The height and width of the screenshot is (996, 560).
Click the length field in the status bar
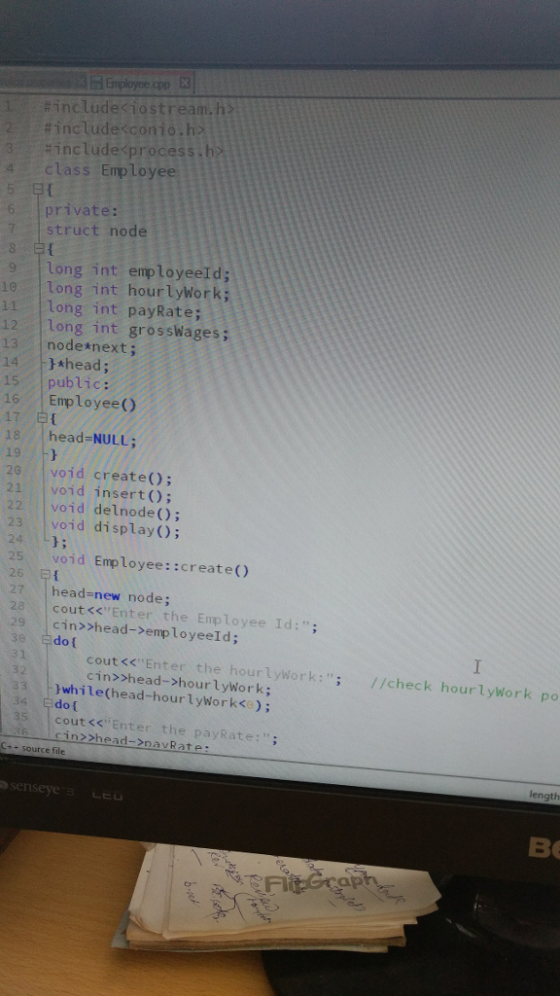544,795
